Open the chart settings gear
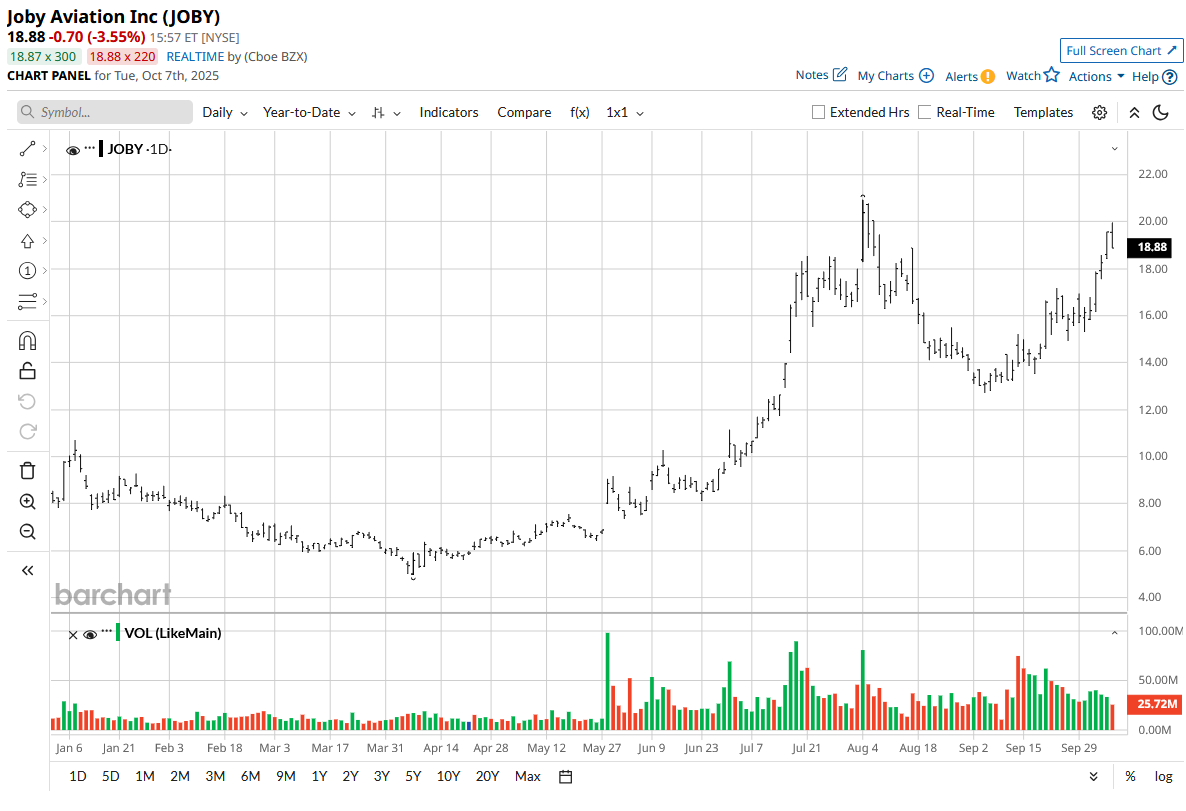Viewport: 1186px width, 811px height. click(x=1100, y=113)
